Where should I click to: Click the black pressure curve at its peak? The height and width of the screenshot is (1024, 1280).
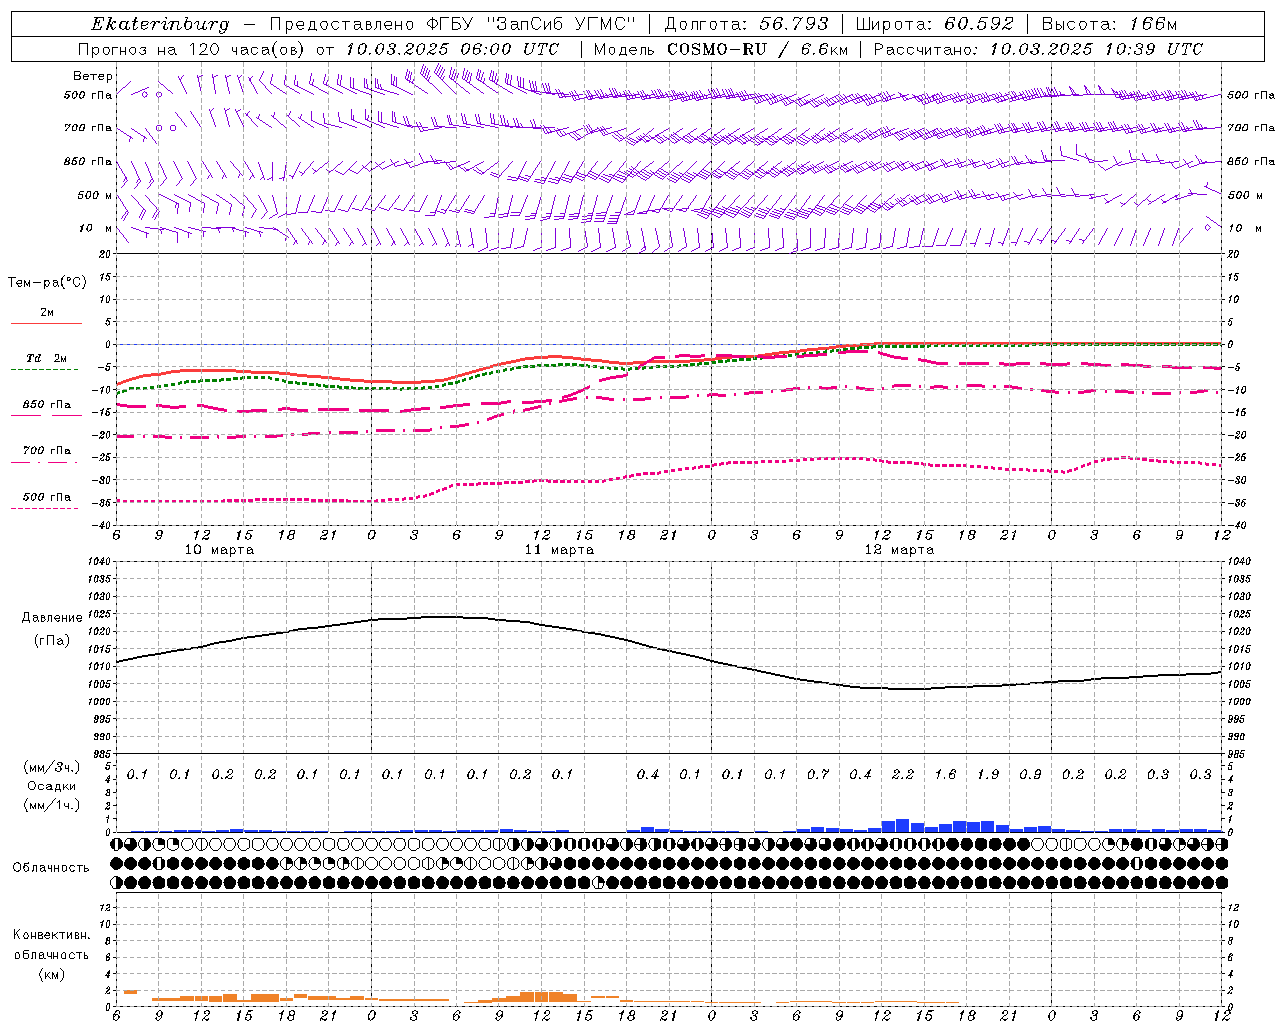(442, 617)
